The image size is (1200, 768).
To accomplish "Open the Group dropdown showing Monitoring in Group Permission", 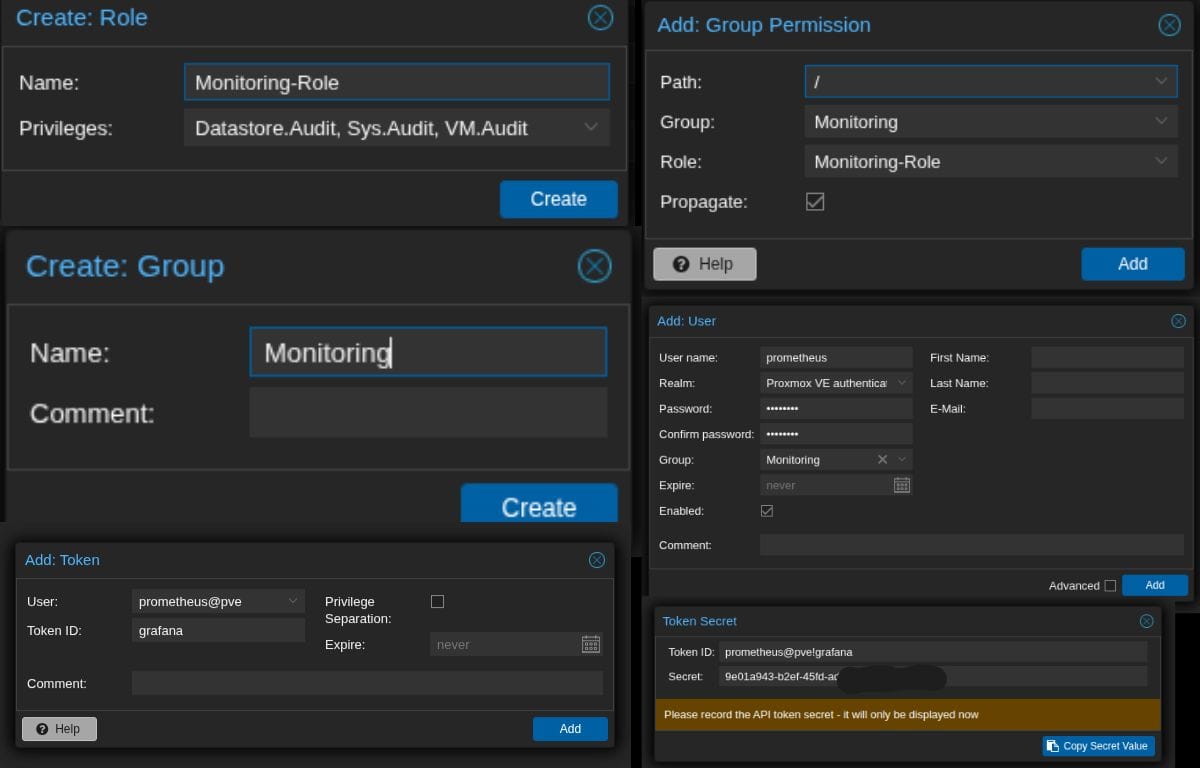I will (1161, 121).
